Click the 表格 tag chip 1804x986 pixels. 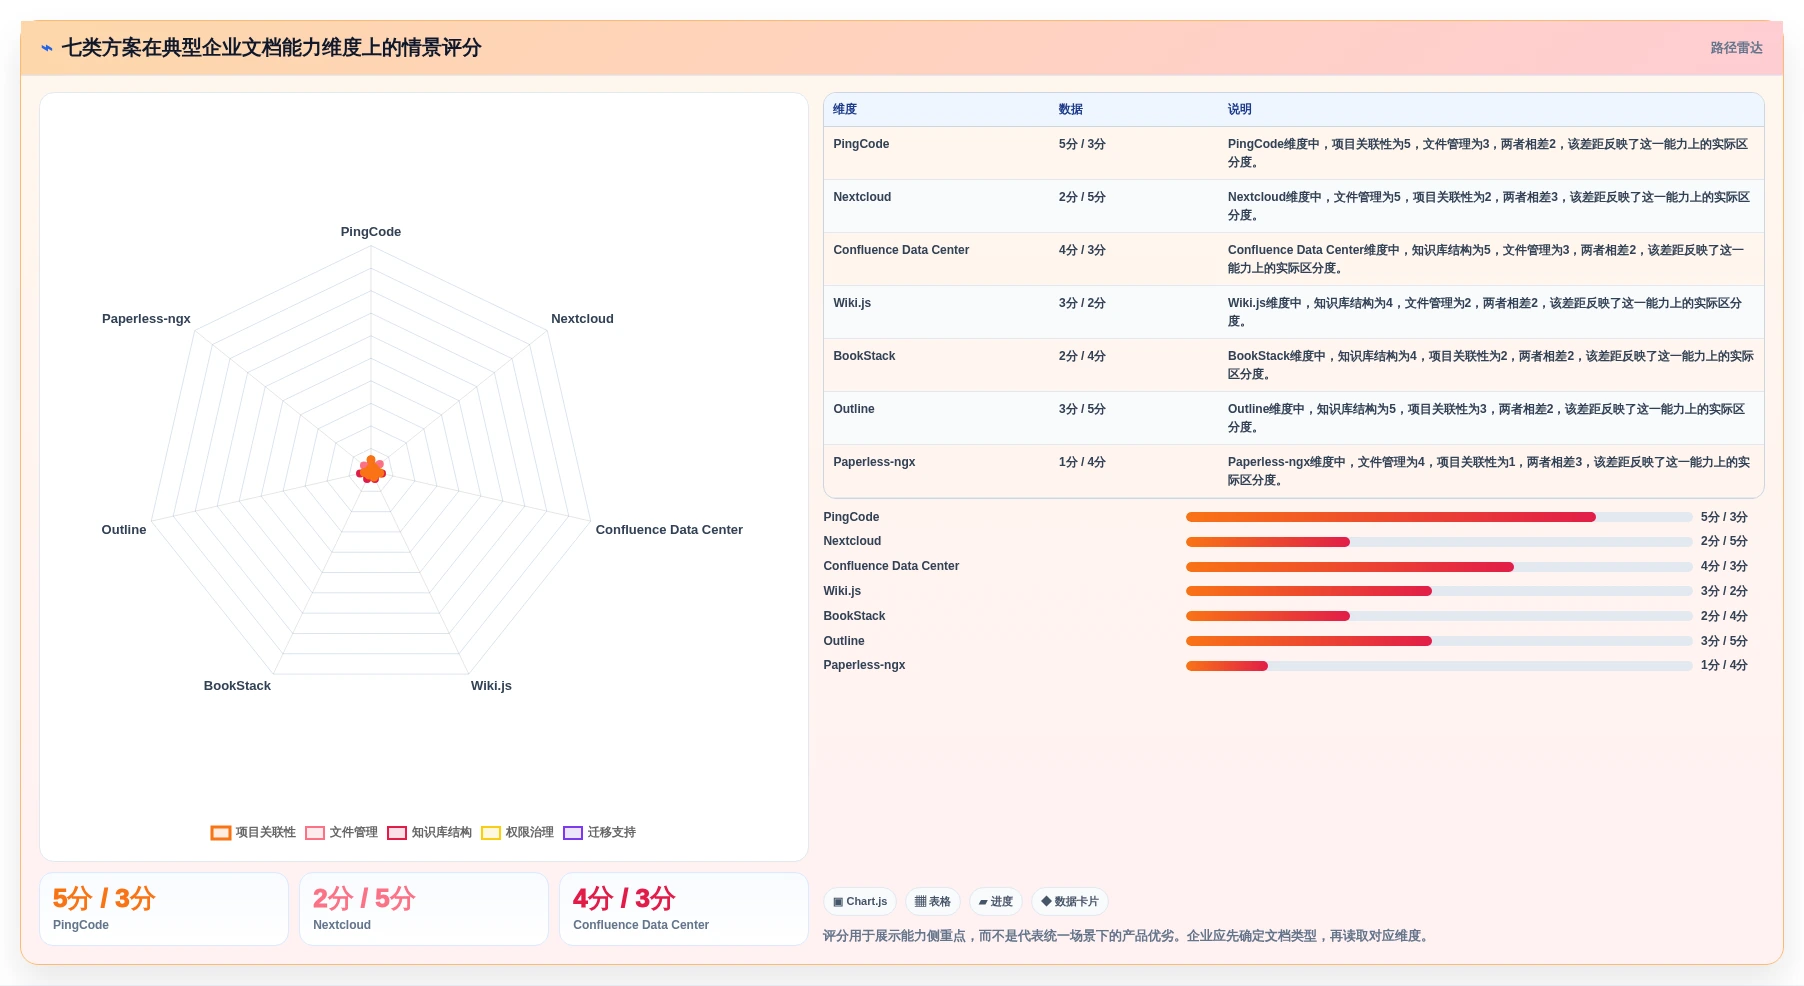(x=933, y=902)
